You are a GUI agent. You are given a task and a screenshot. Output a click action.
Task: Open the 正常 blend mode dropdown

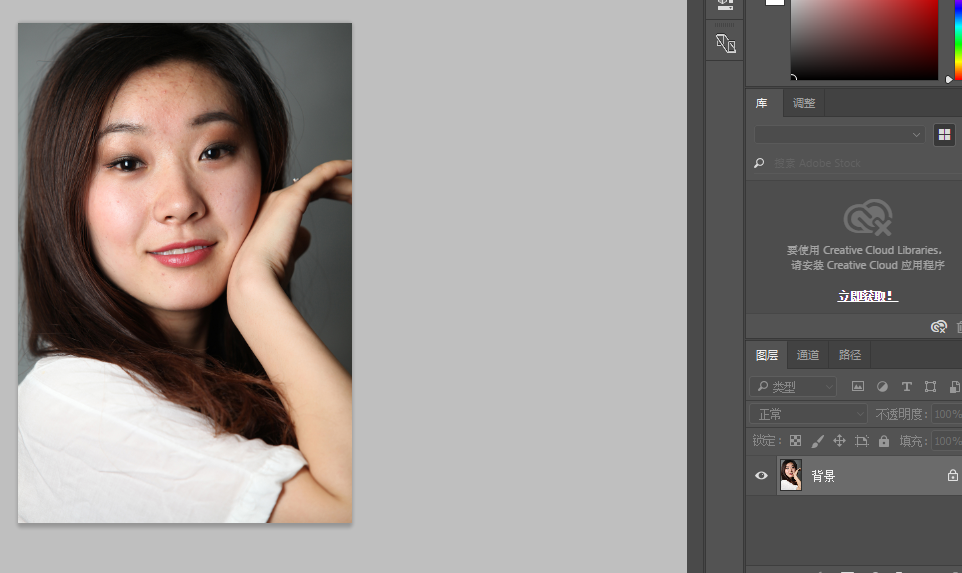click(808, 414)
